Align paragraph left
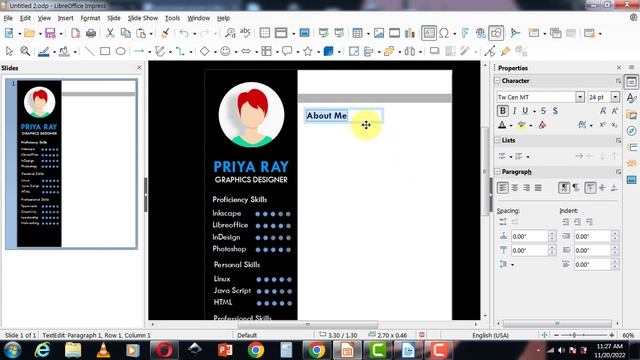This screenshot has width=640, height=360. [503, 187]
